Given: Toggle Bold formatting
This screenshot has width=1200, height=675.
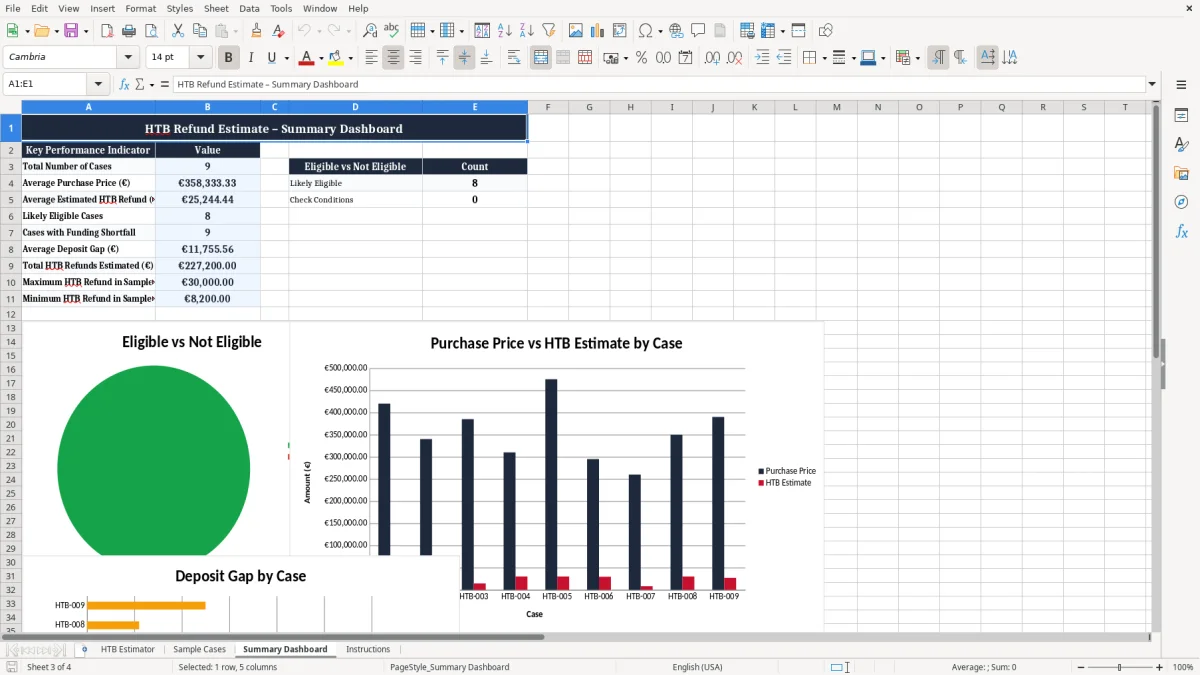Looking at the screenshot, I should click(229, 58).
